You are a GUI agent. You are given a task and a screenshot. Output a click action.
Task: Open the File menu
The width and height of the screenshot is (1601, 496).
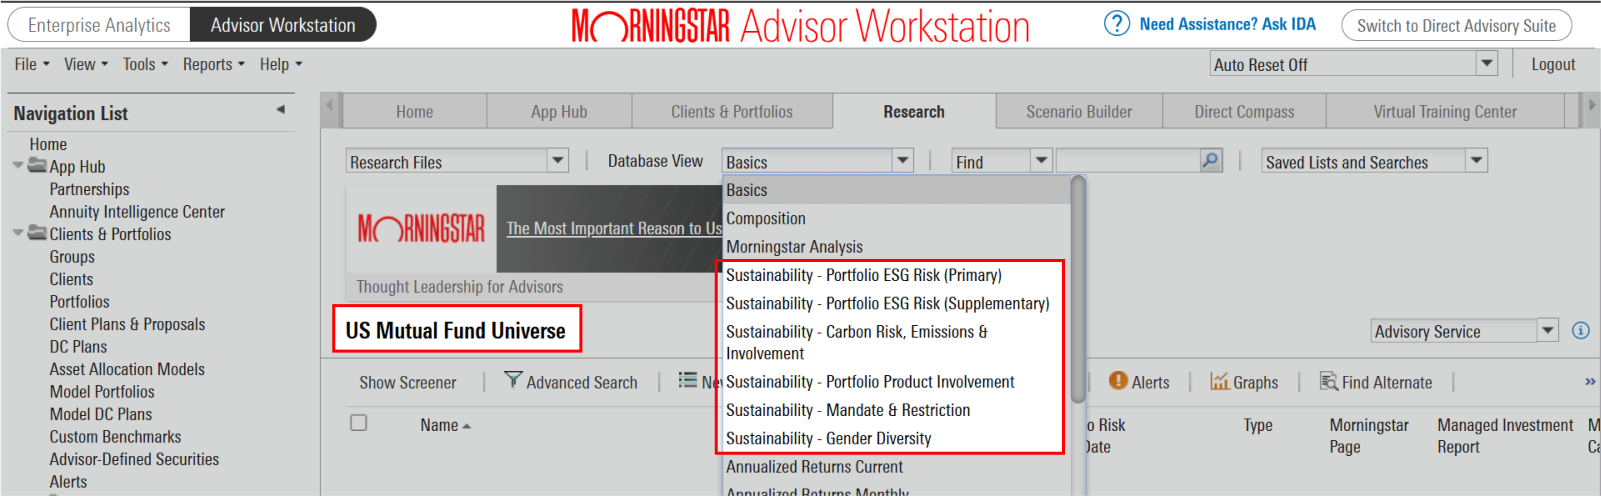[x=32, y=64]
